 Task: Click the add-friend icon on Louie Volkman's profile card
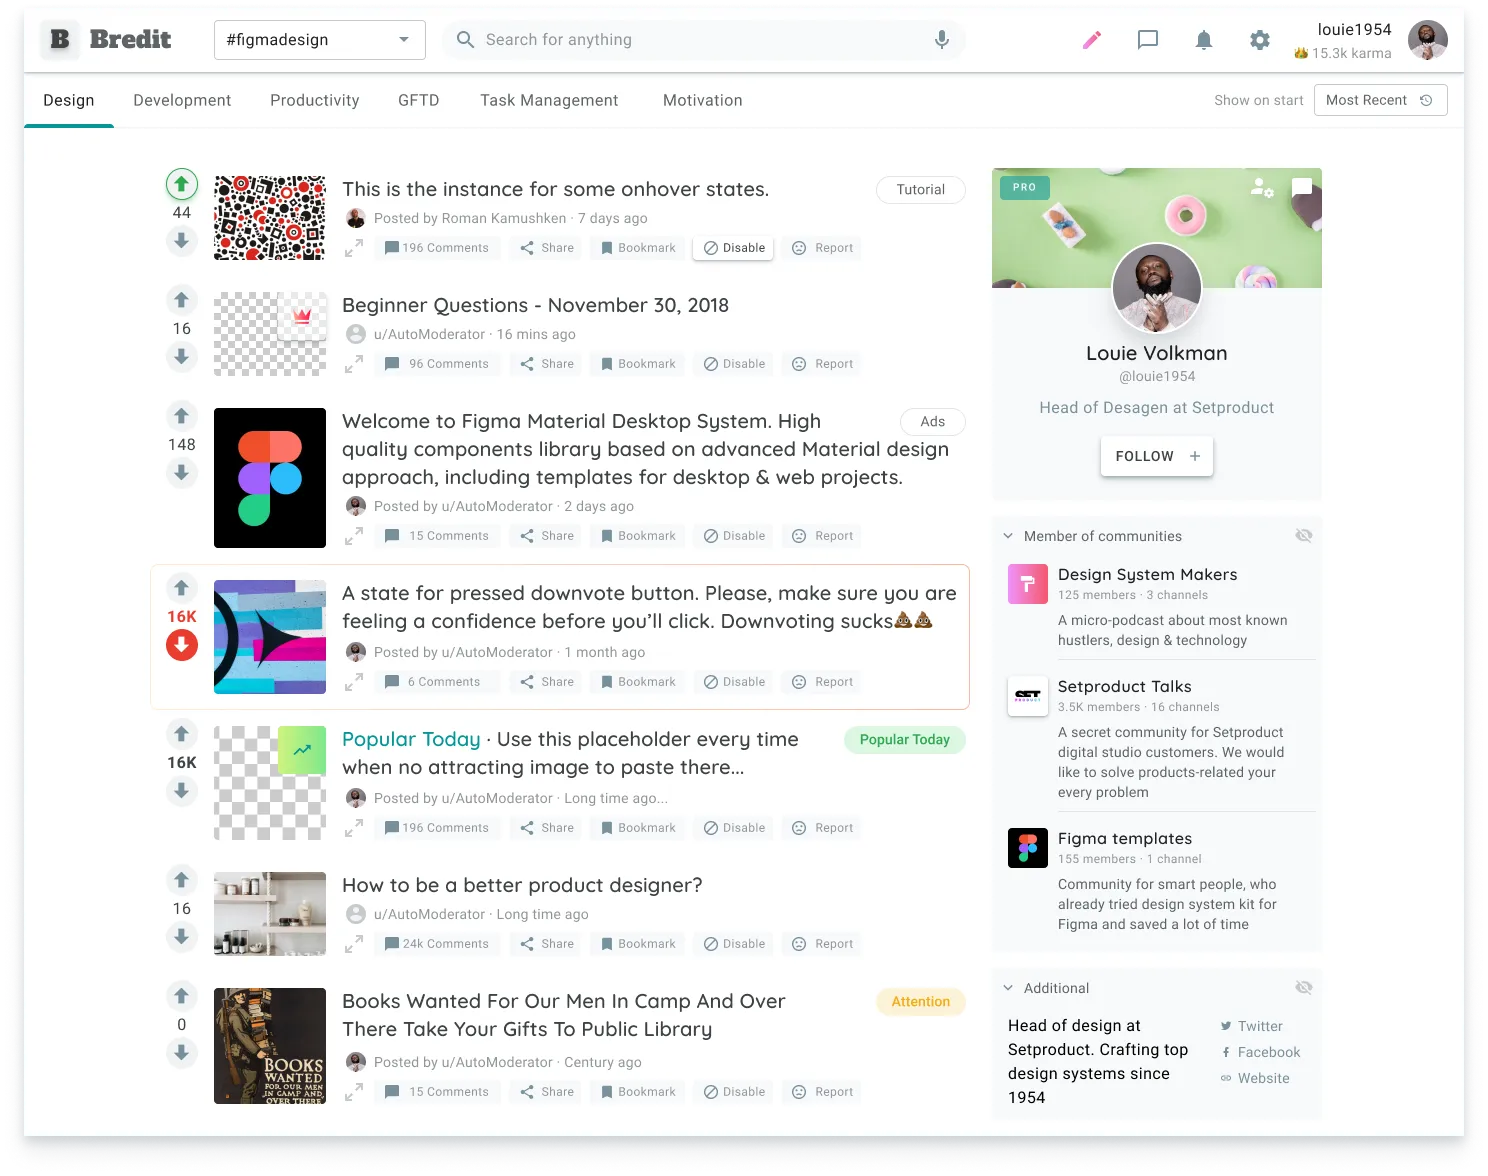(1262, 188)
